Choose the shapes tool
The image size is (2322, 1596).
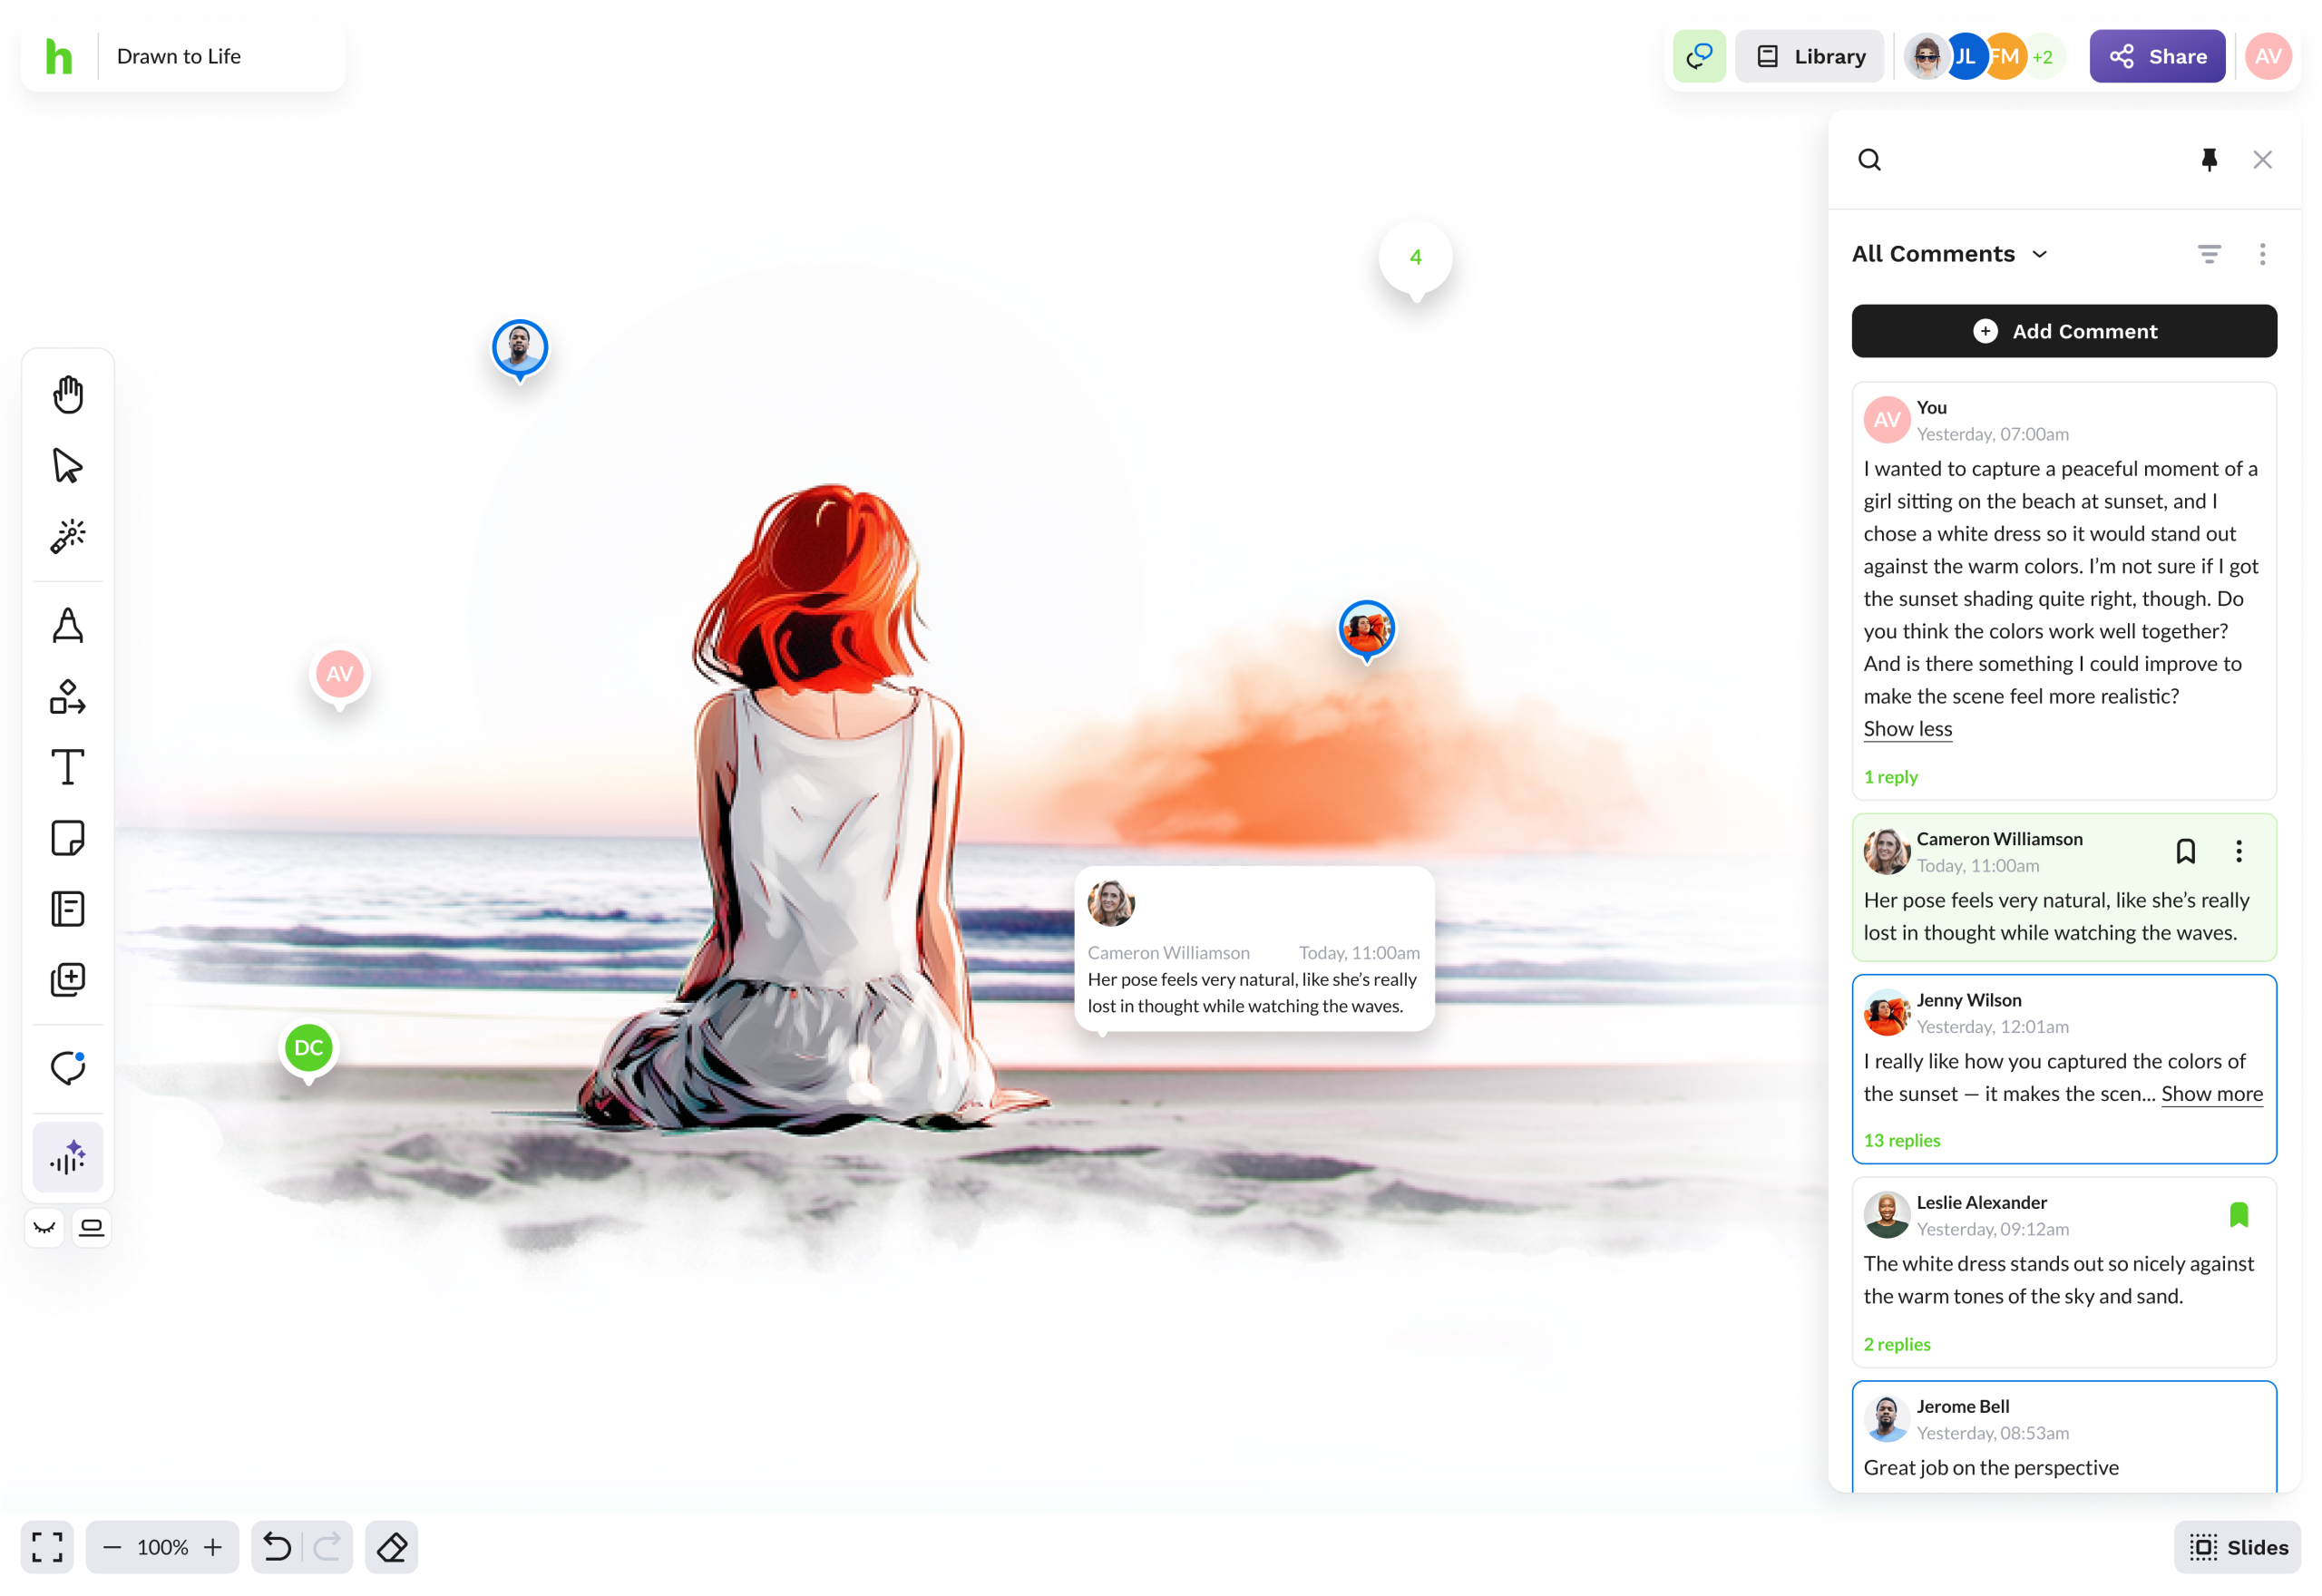(x=68, y=697)
